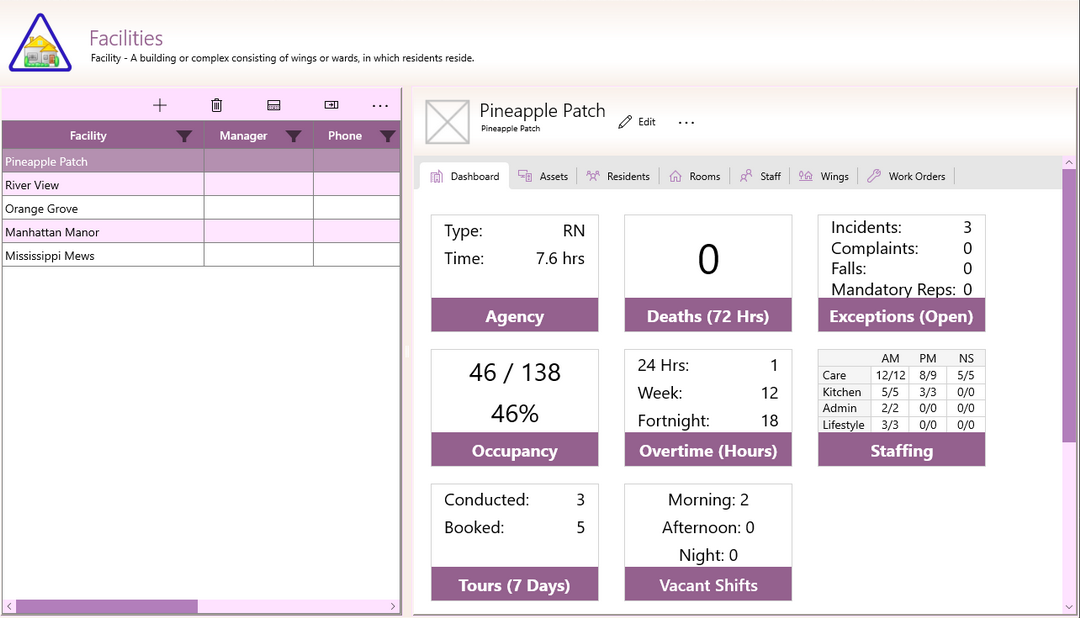Open the Staffing tile

pyautogui.click(x=902, y=407)
